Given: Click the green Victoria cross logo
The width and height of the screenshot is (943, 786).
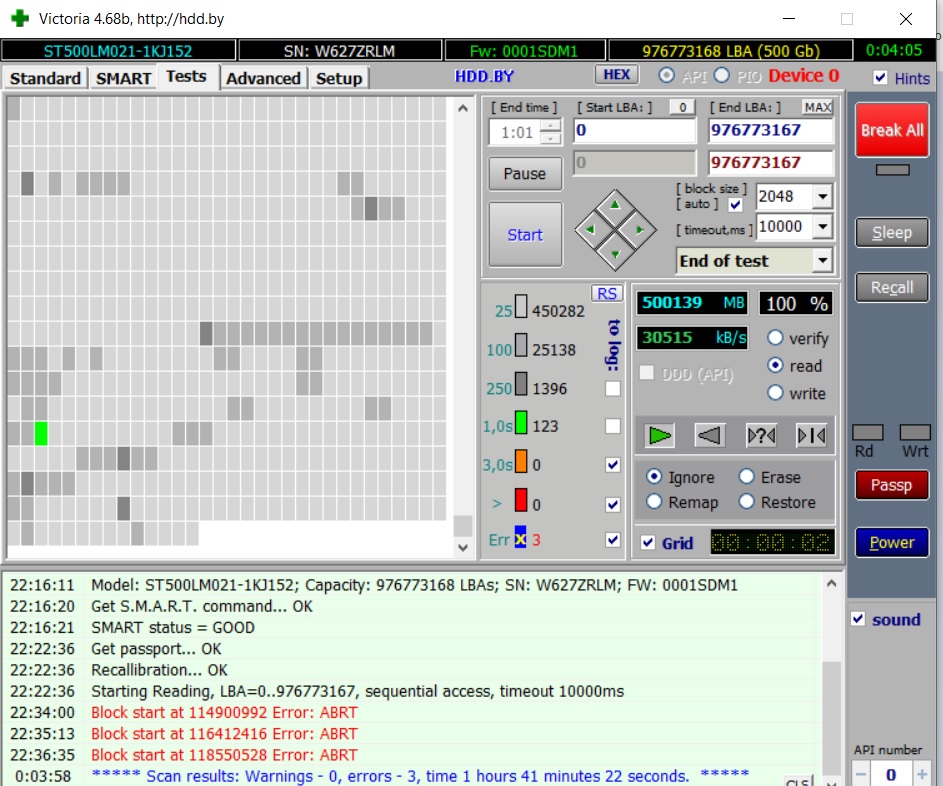Looking at the screenshot, I should click(19, 19).
